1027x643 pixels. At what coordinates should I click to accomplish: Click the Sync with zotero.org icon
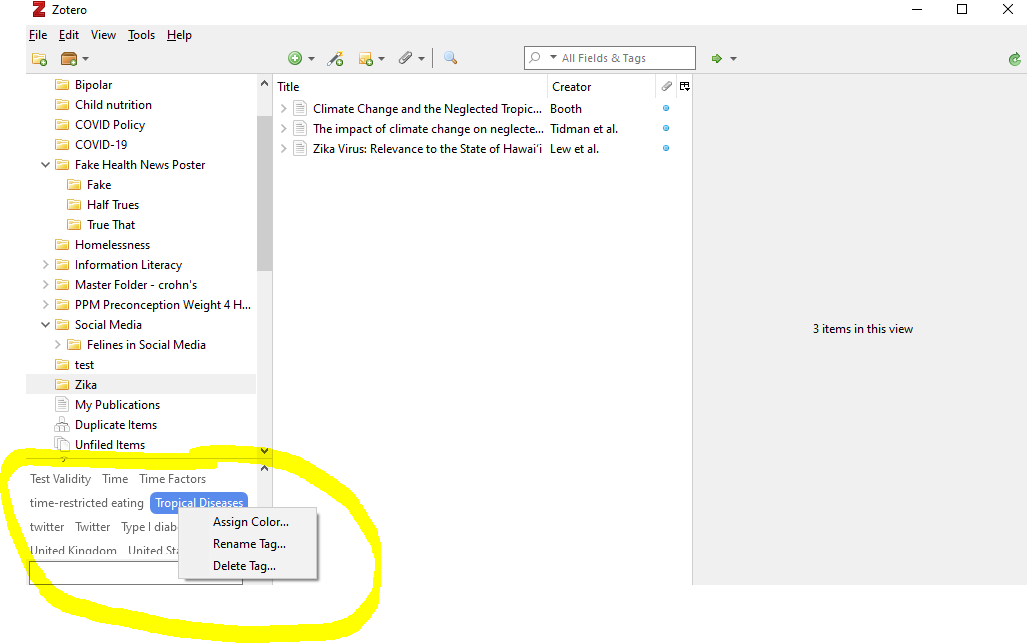click(1015, 60)
